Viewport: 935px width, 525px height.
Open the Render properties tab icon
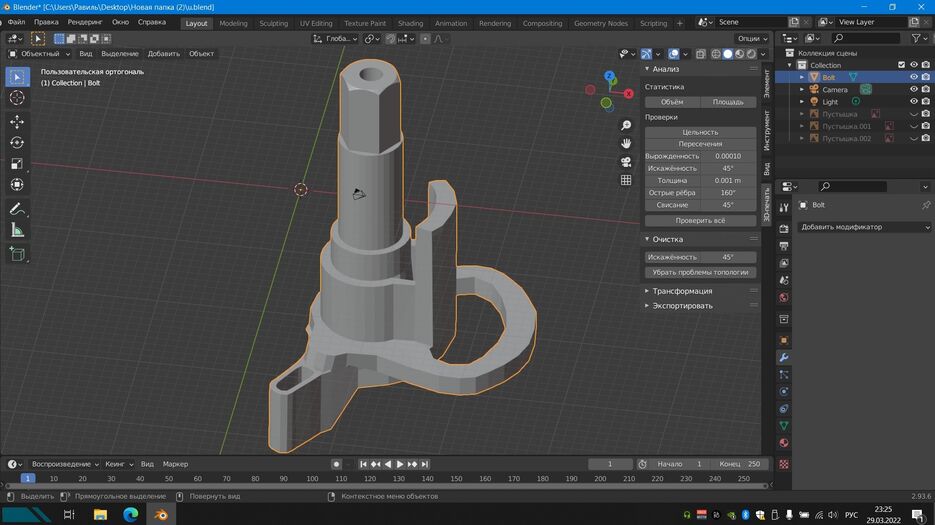784,228
